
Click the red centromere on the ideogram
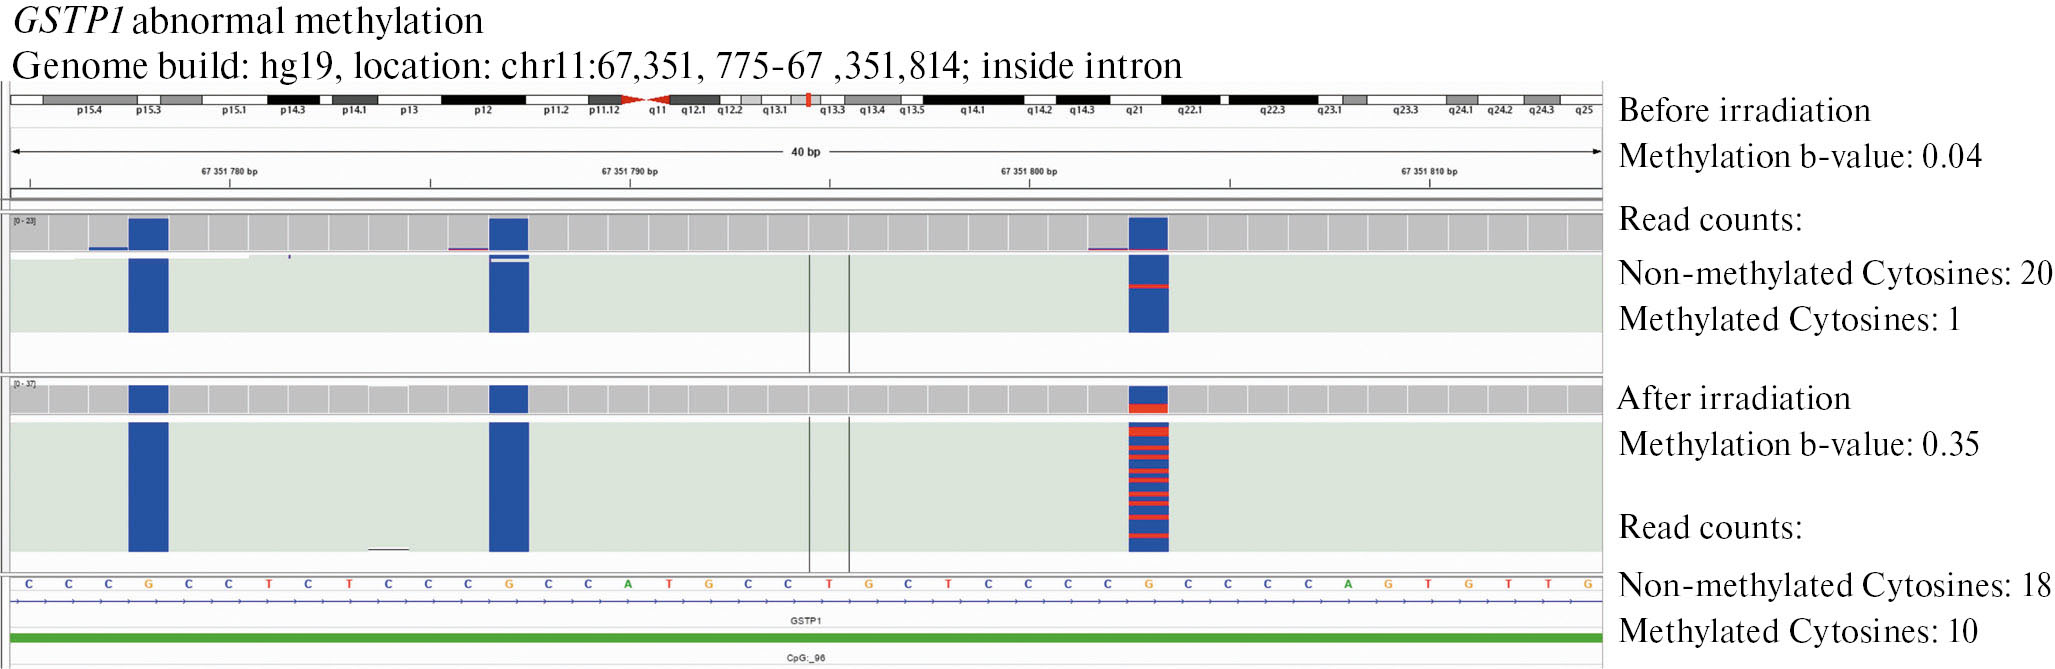point(645,100)
